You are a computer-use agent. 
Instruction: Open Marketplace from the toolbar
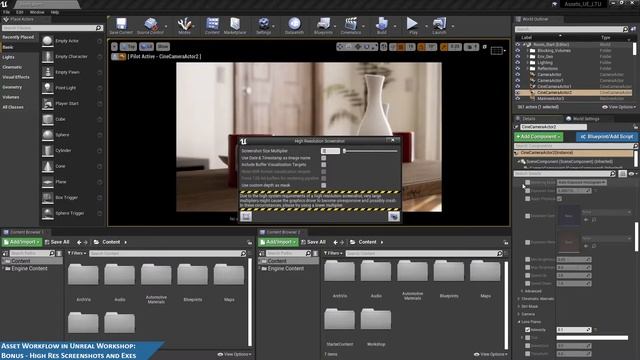pos(235,24)
